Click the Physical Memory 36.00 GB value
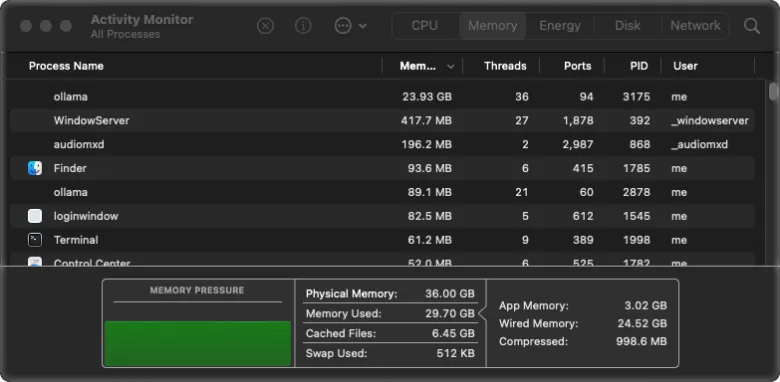The height and width of the screenshot is (382, 780). point(450,293)
